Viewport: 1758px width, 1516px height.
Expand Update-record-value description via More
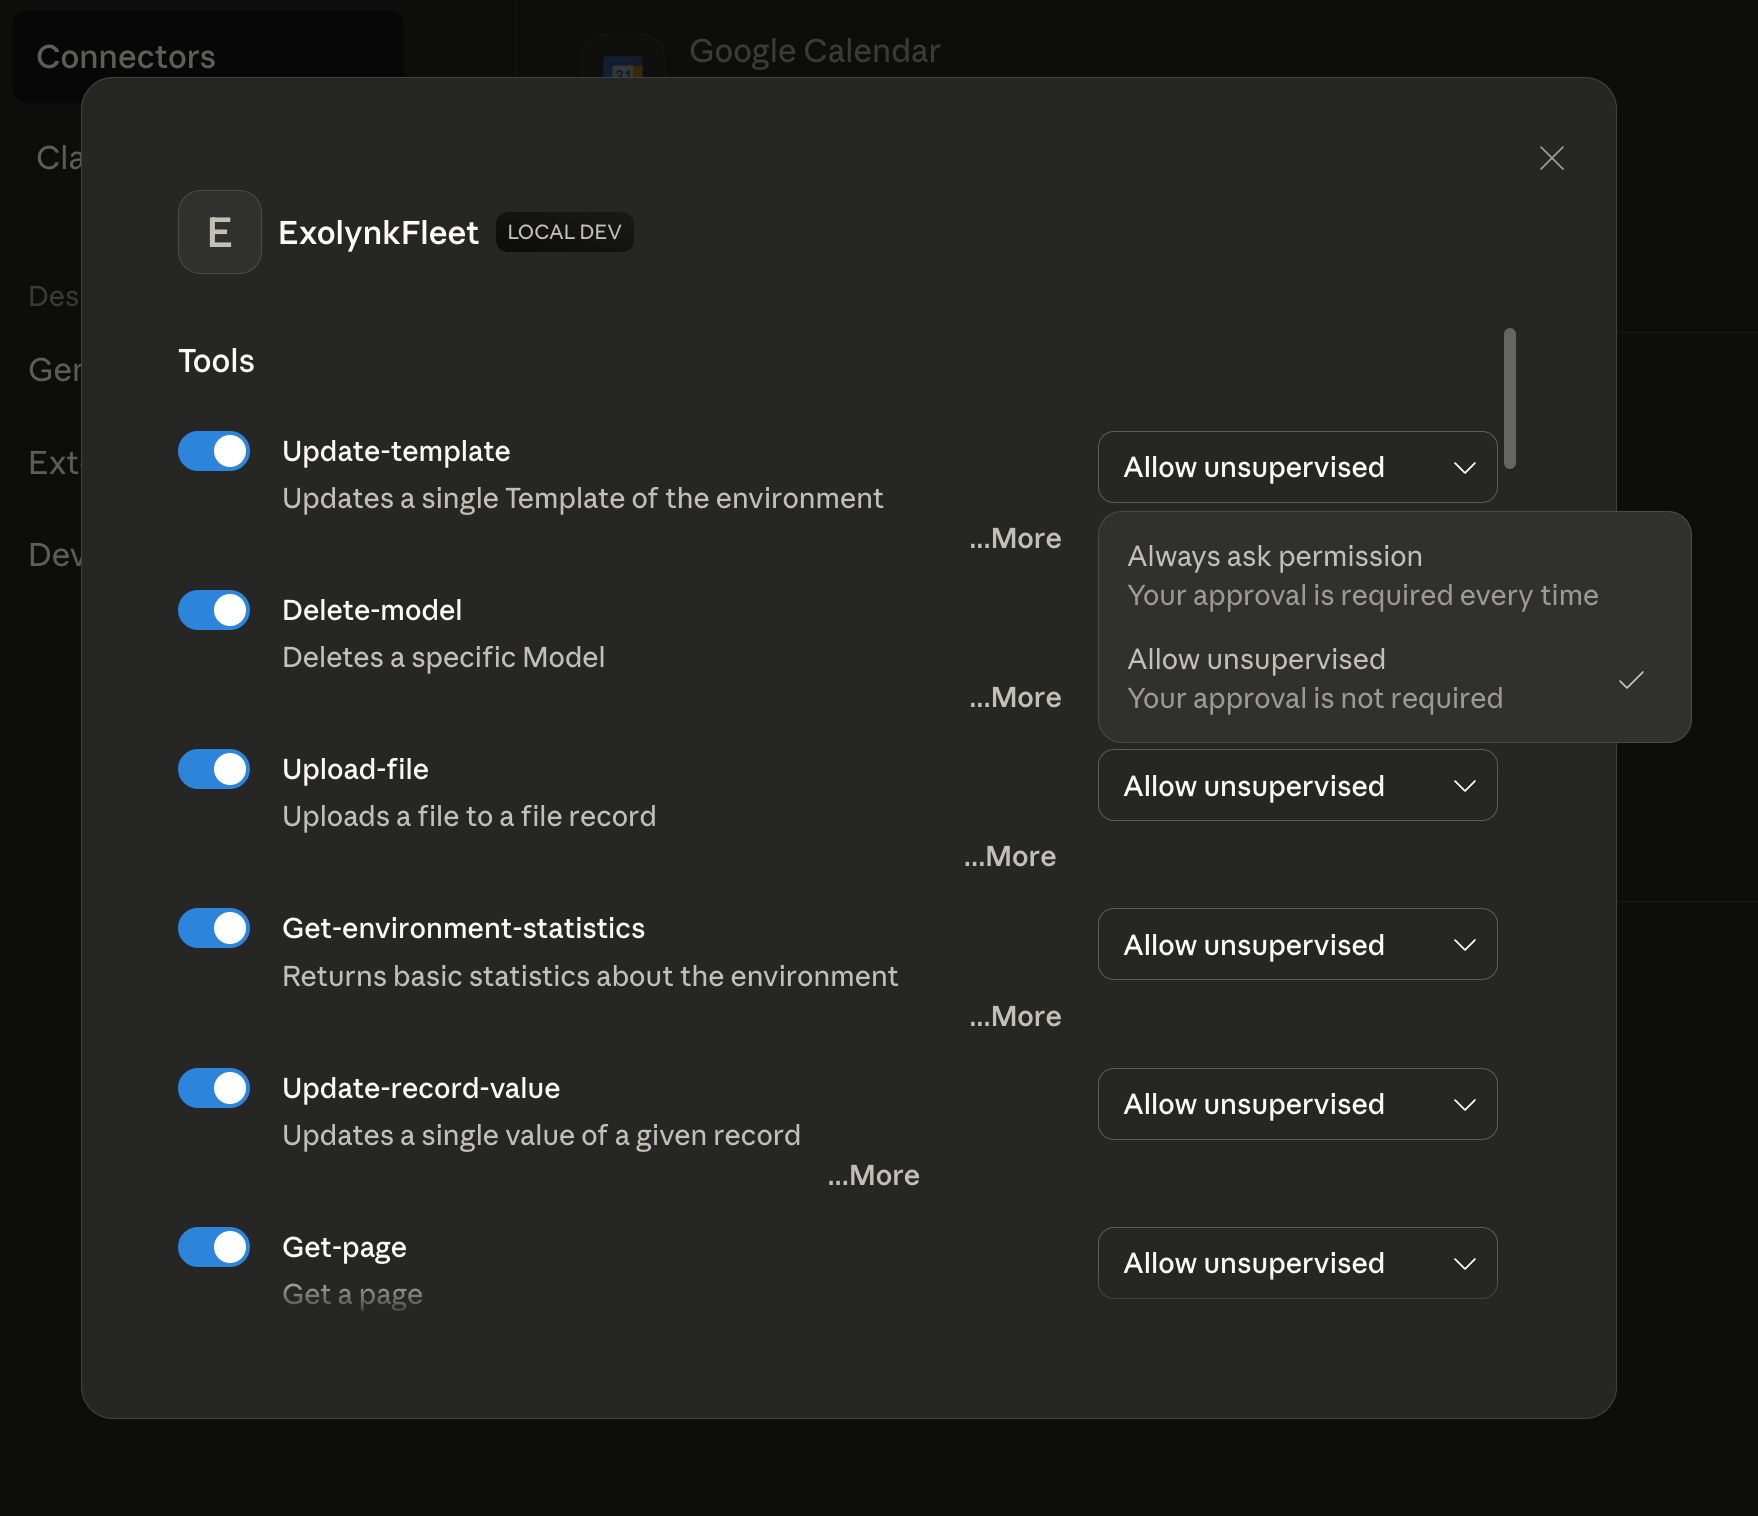coord(873,1175)
